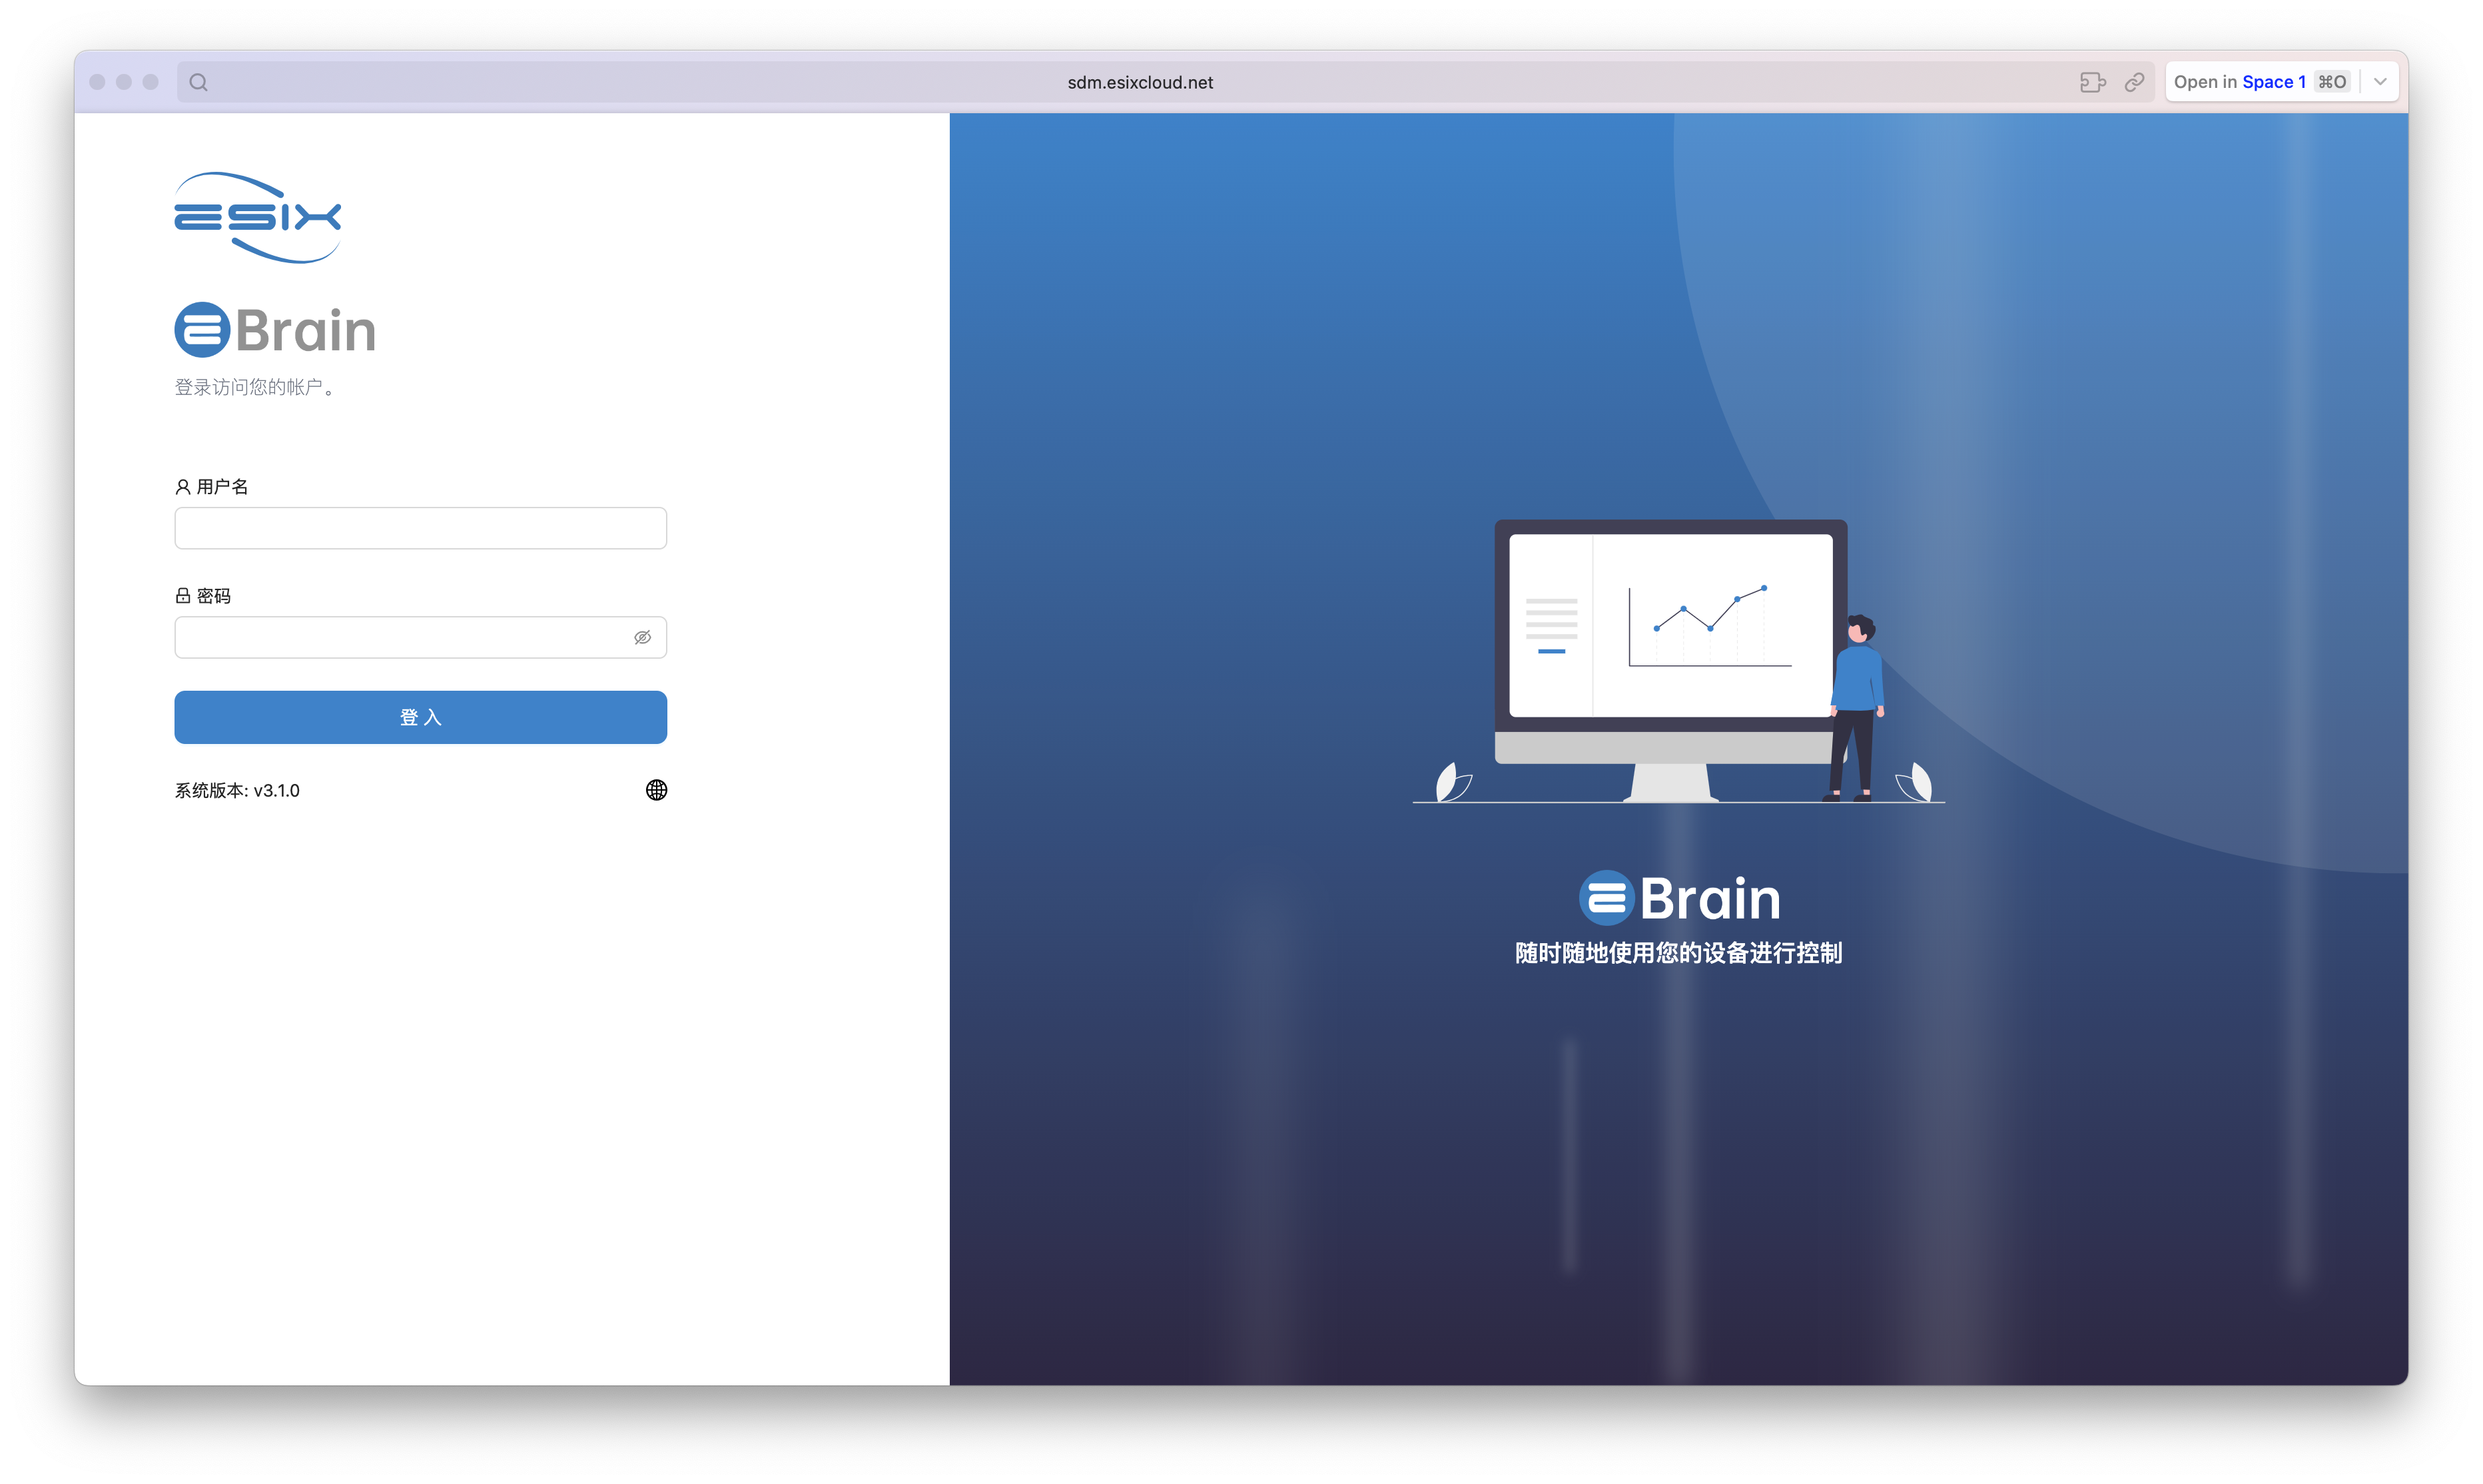Click the 系统版本 v3.1.0 version text
2483x1484 pixels.
(237, 790)
